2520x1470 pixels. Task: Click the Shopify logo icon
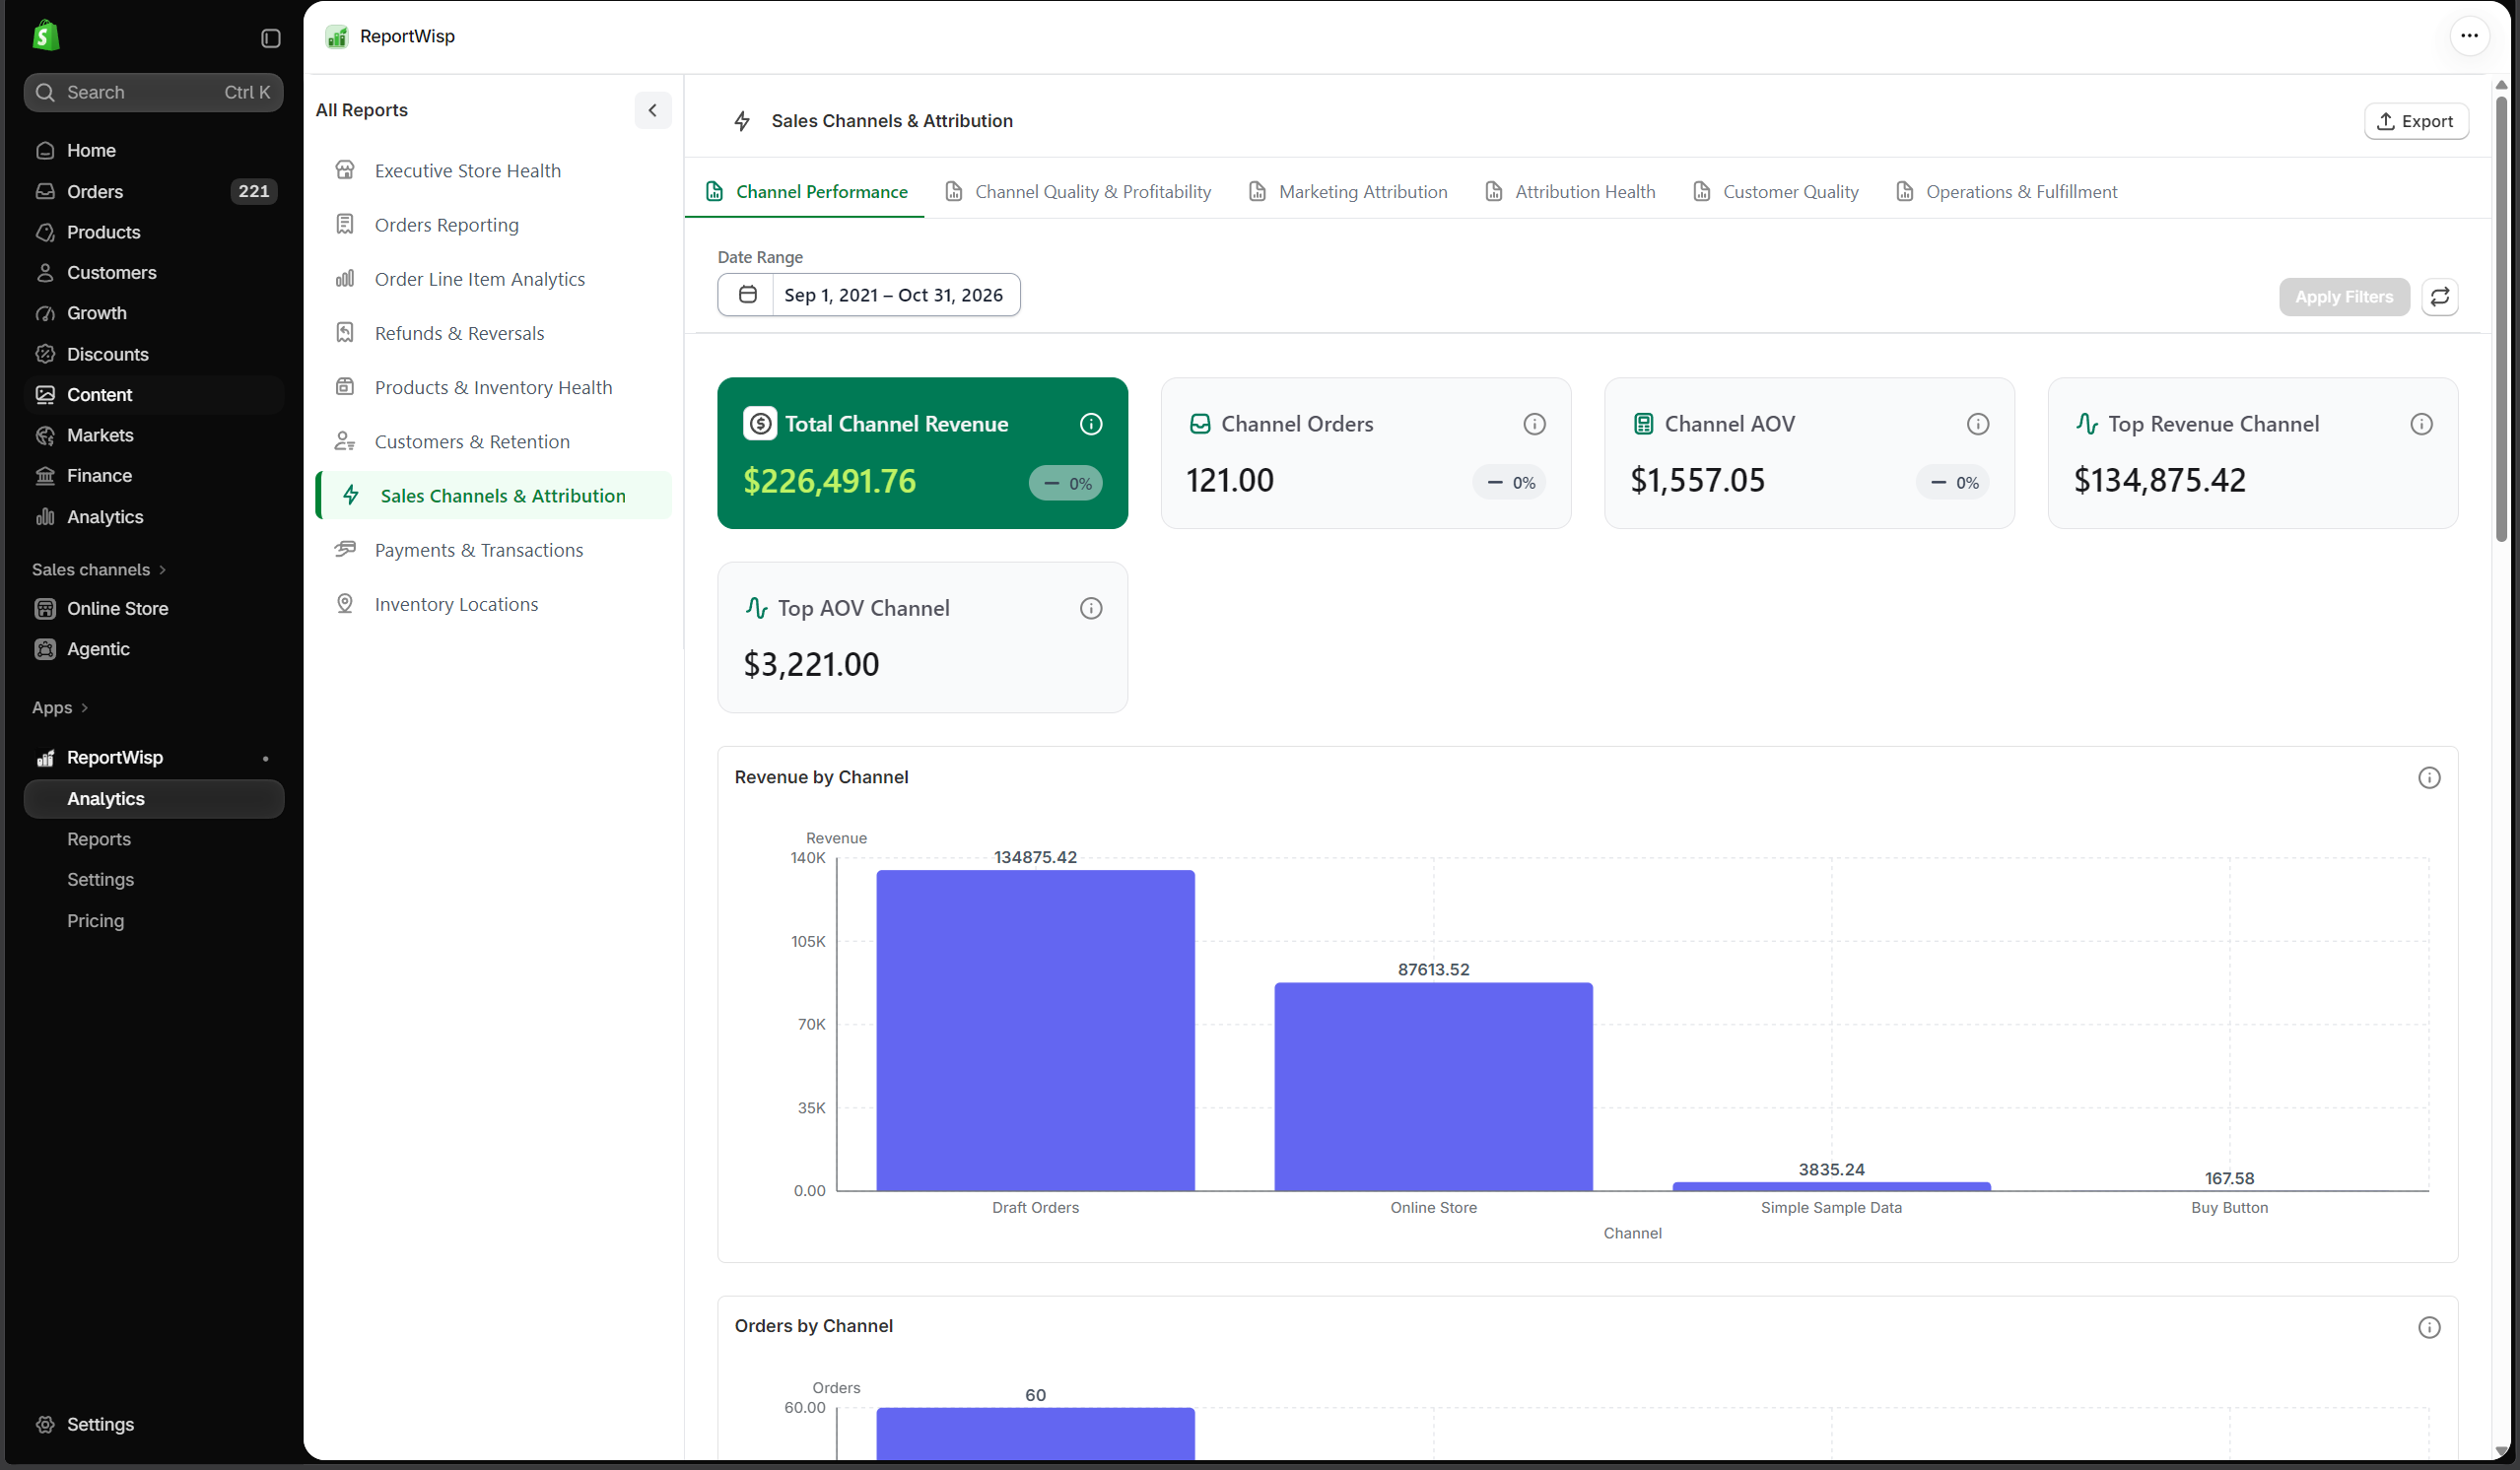coord(46,36)
